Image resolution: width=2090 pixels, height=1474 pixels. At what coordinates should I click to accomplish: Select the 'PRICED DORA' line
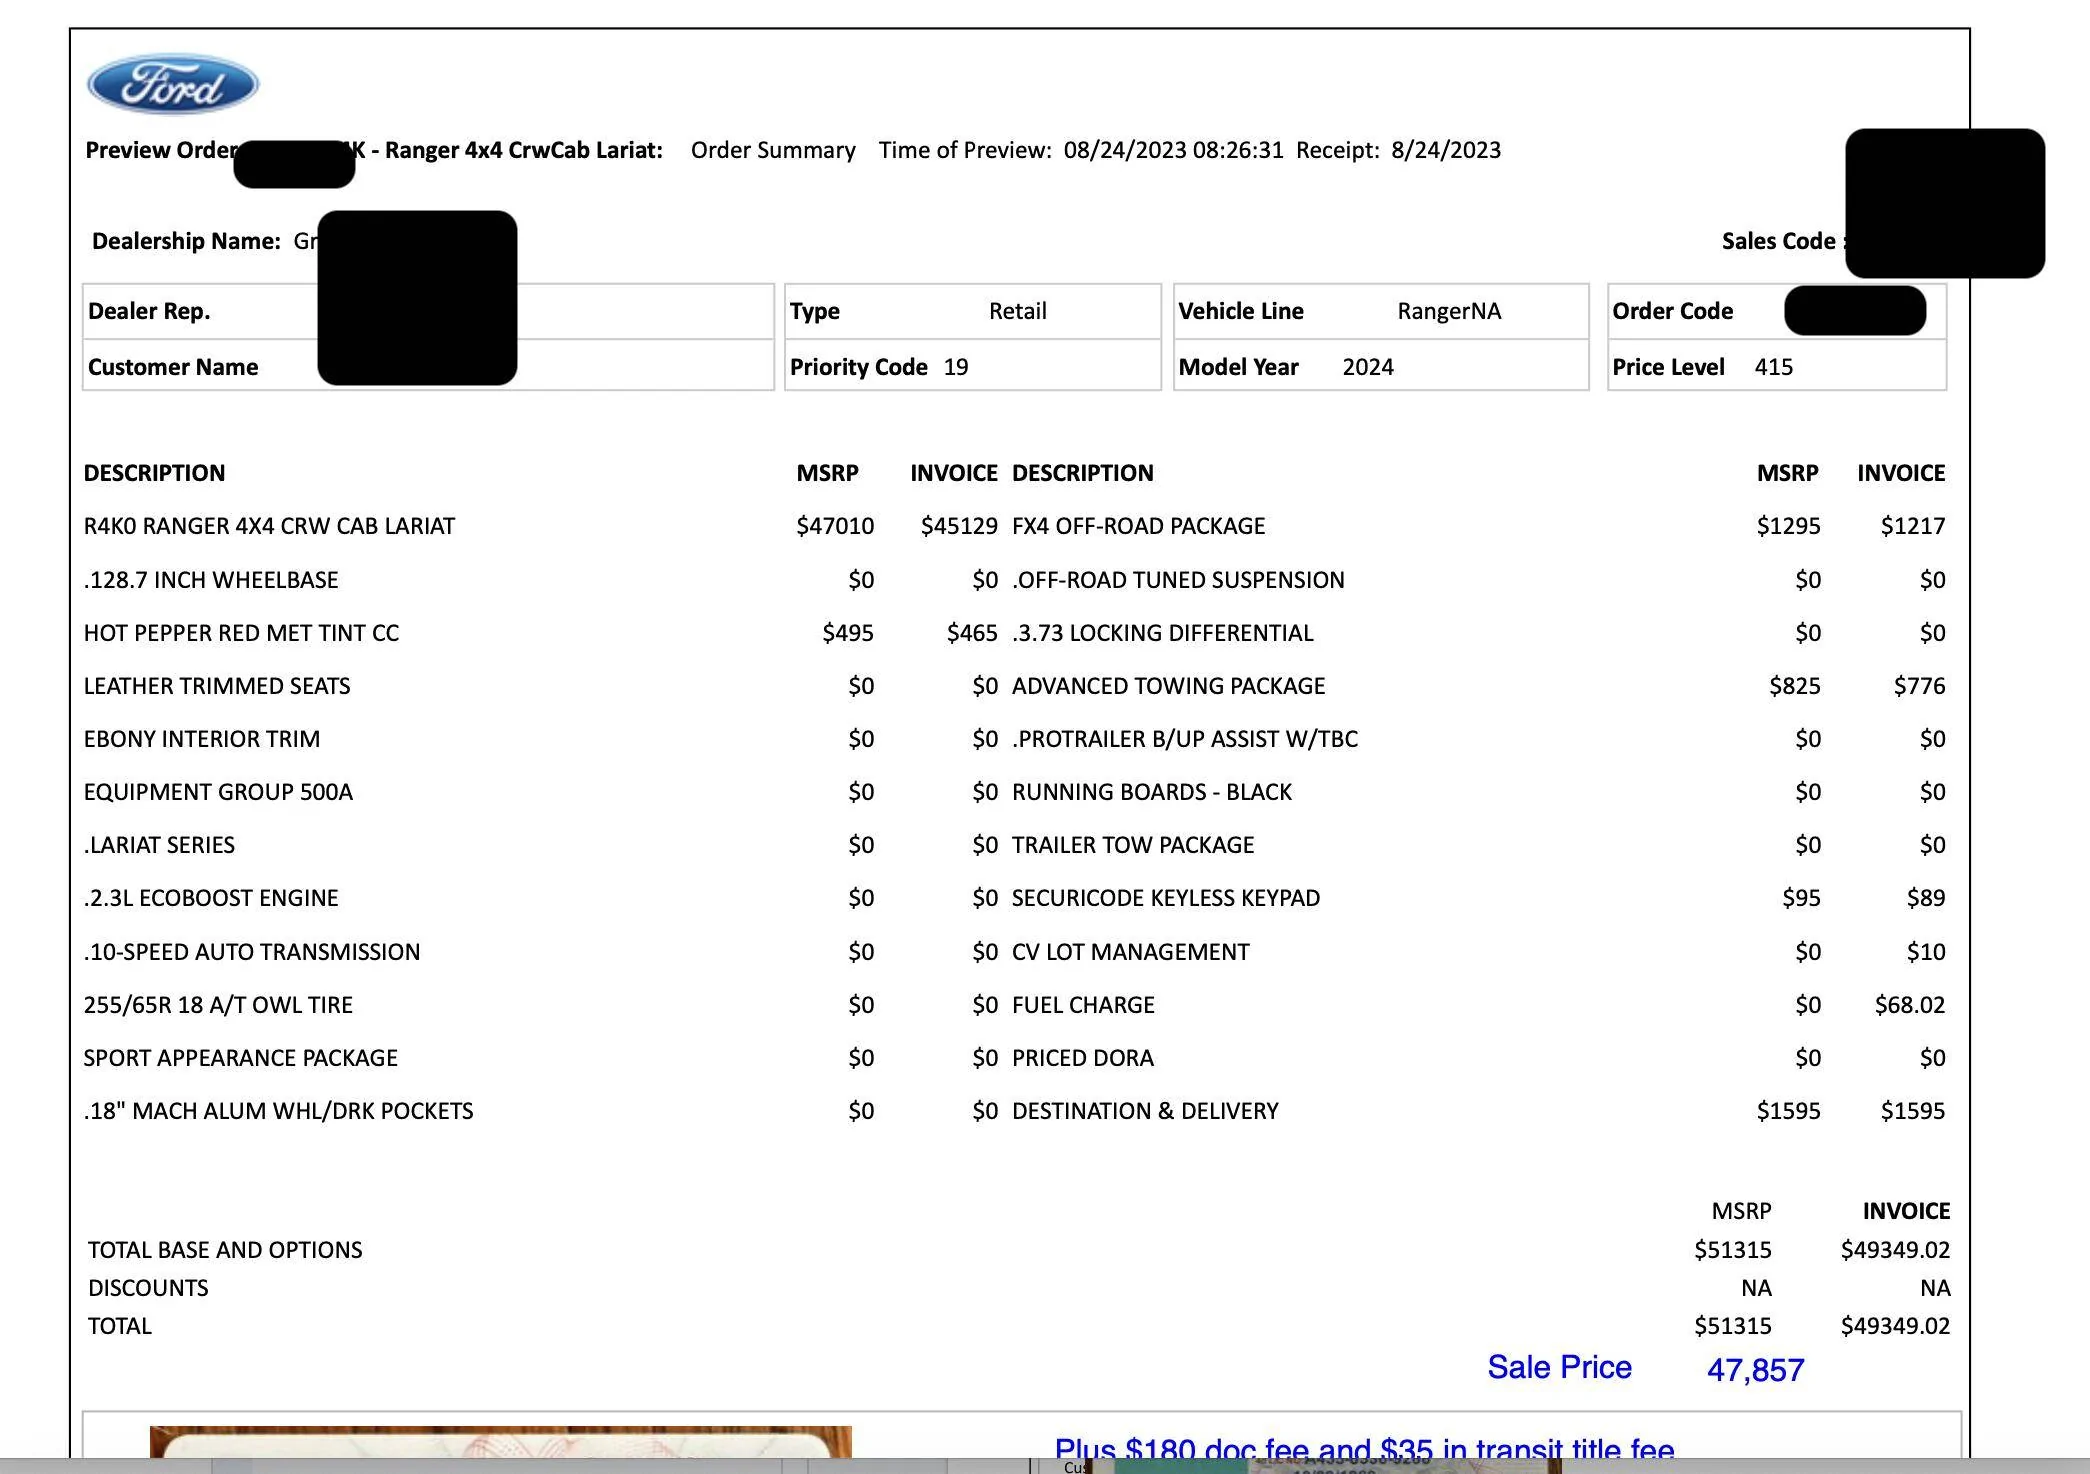pos(1083,1058)
